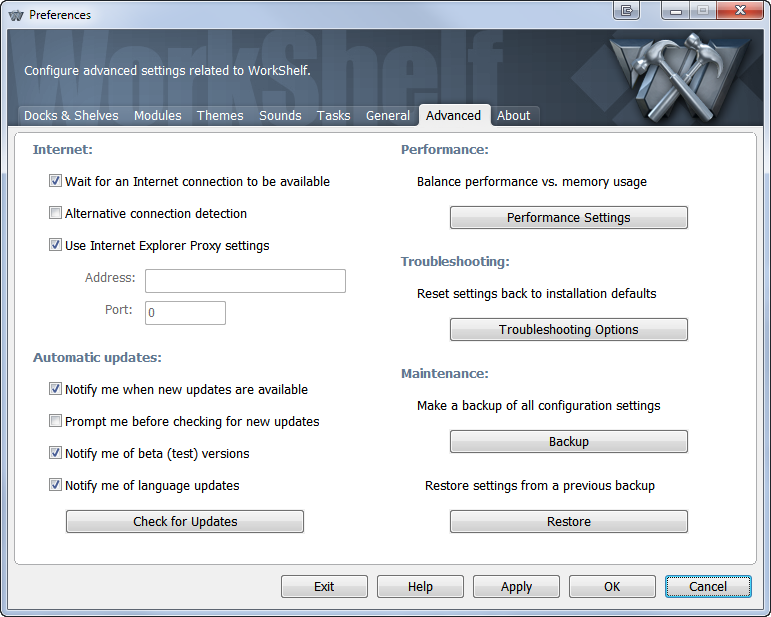This screenshot has height=617, width=771.
Task: Select the About tab
Action: 514,116
